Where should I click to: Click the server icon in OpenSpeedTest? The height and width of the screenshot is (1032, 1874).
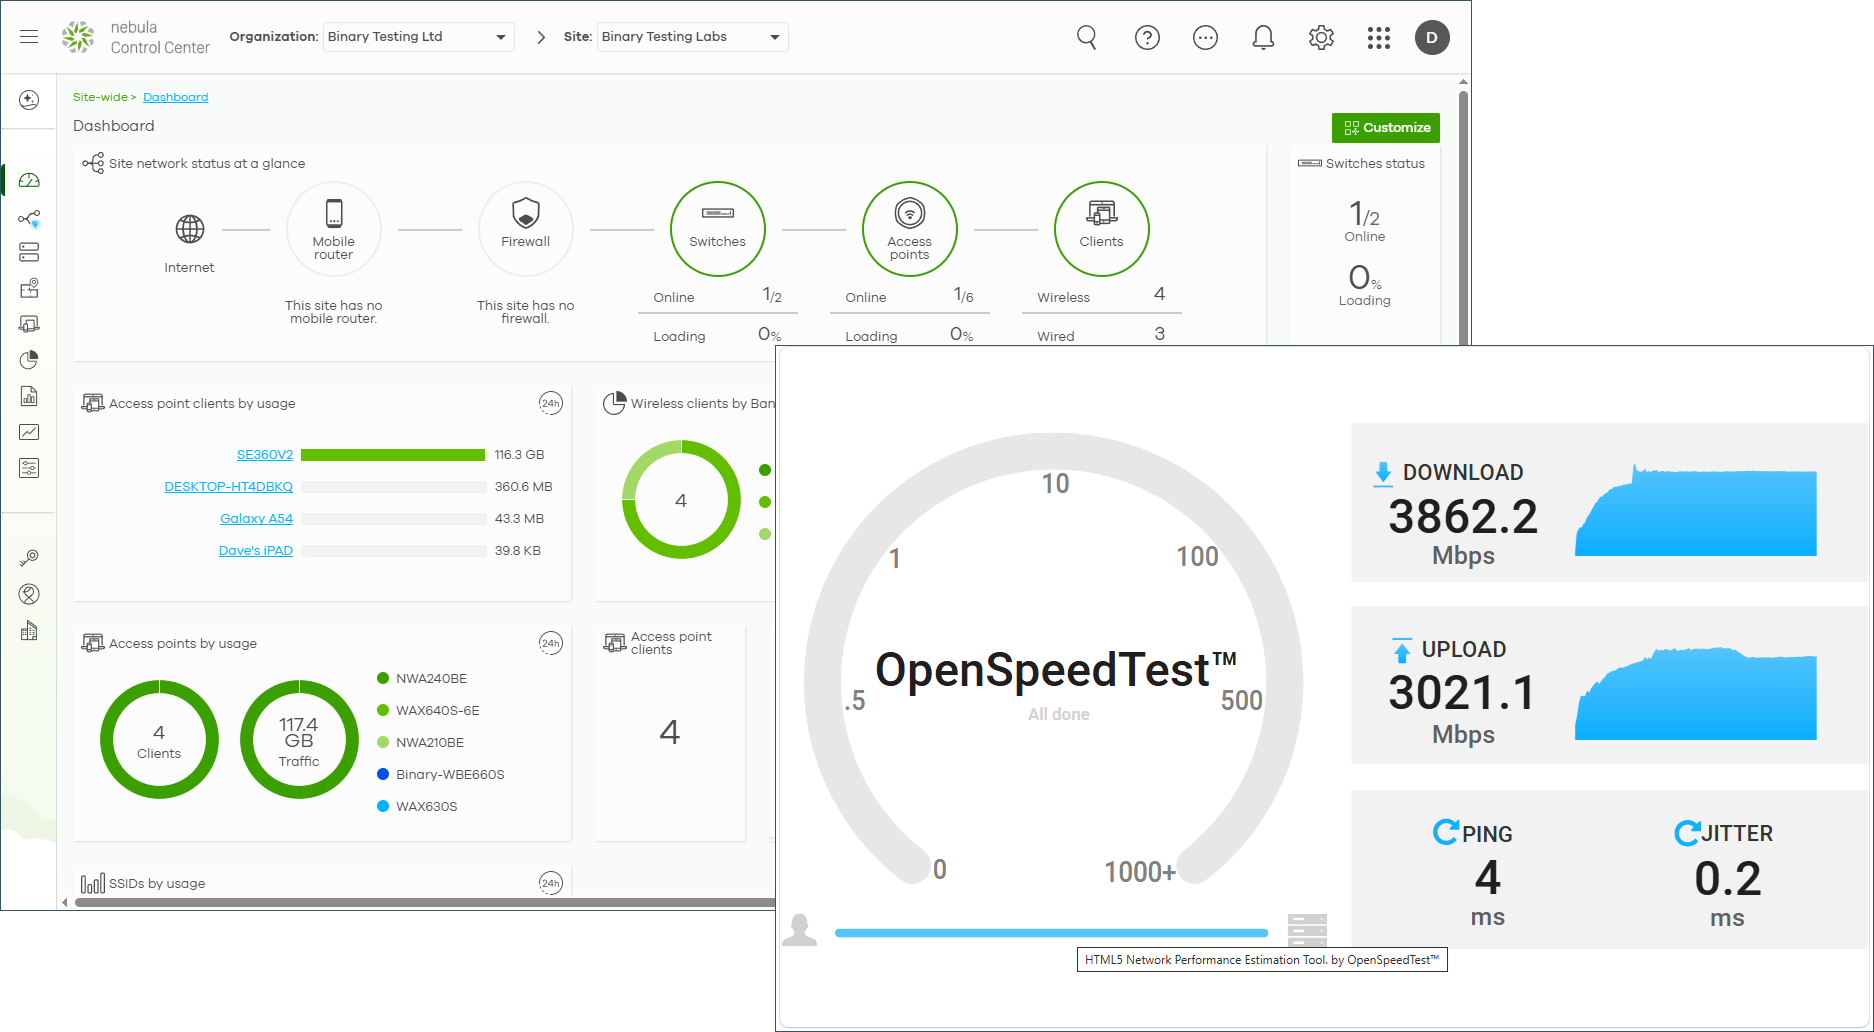1307,930
